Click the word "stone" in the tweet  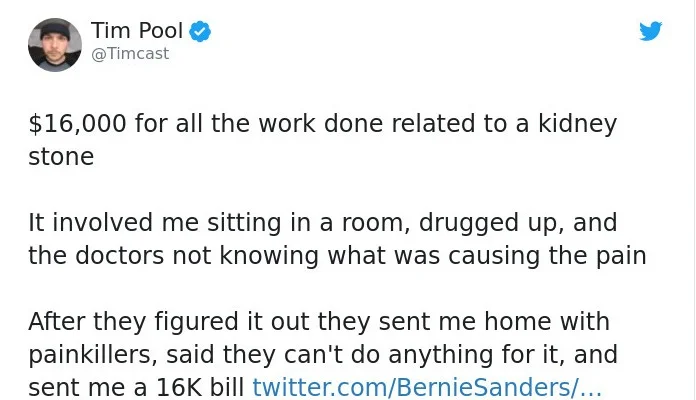click(x=61, y=157)
